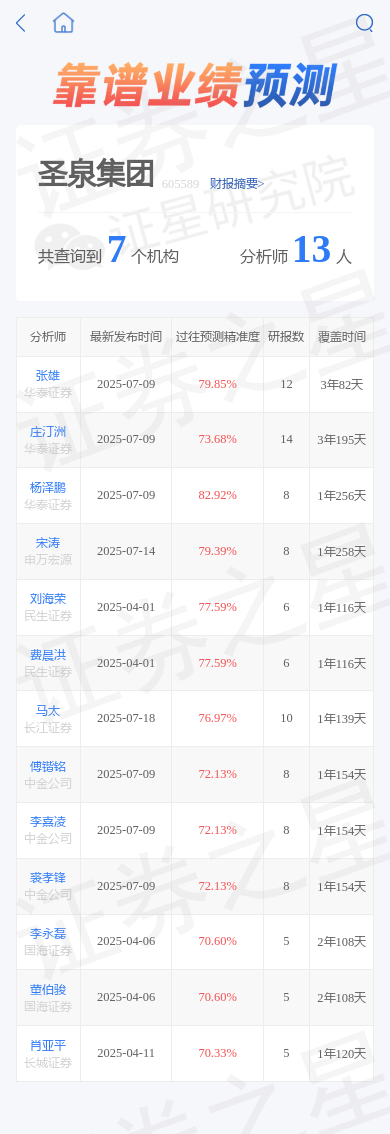Open analyst 李永磊 of 国海证券
The image size is (390, 1134).
(x=48, y=934)
